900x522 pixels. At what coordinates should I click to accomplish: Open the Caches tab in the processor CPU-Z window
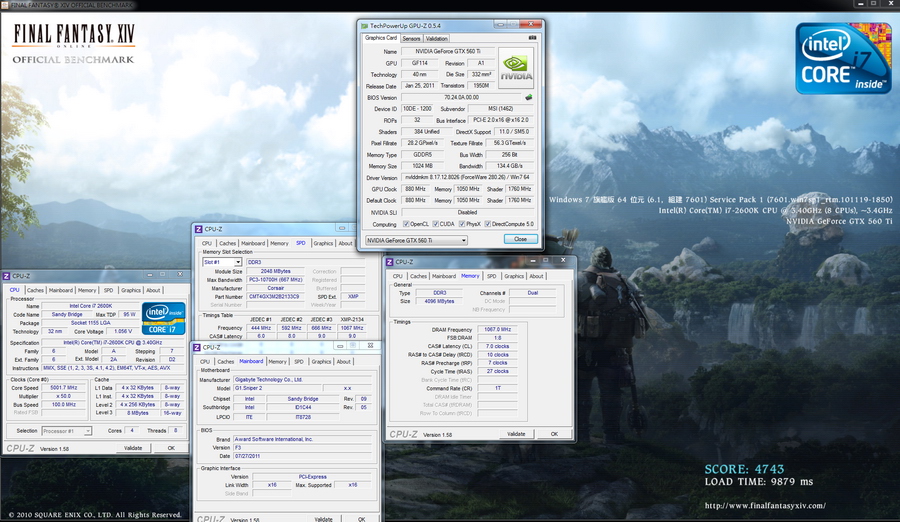pyautogui.click(x=35, y=290)
